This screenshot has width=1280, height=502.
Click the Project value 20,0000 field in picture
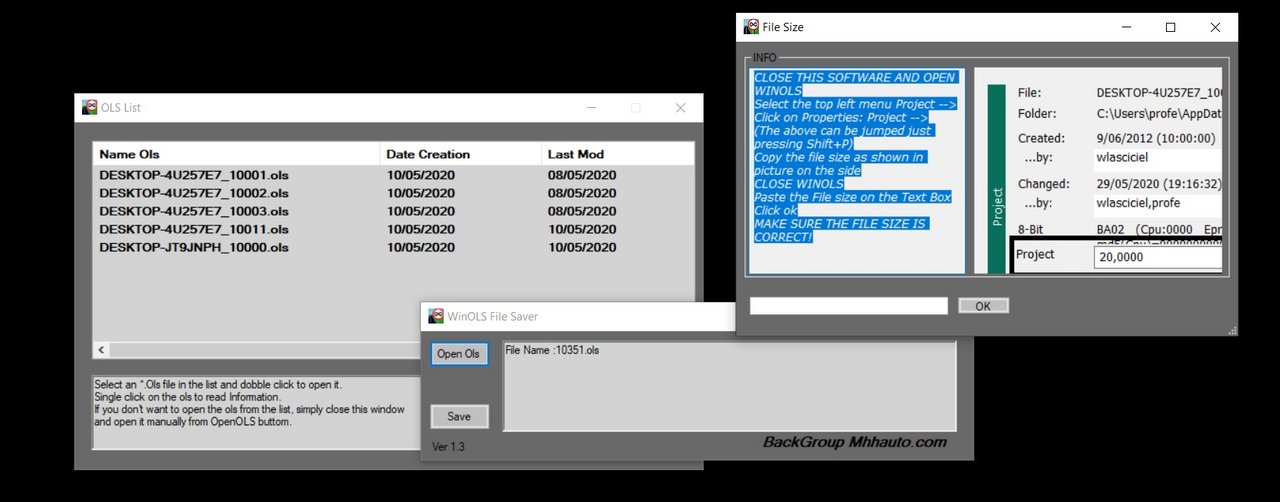pos(1157,257)
